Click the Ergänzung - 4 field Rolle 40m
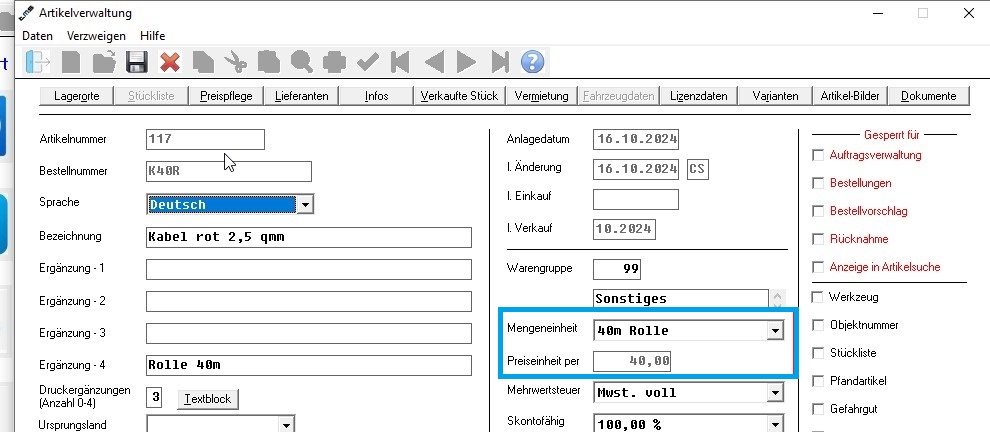The width and height of the screenshot is (990, 432). tap(309, 365)
